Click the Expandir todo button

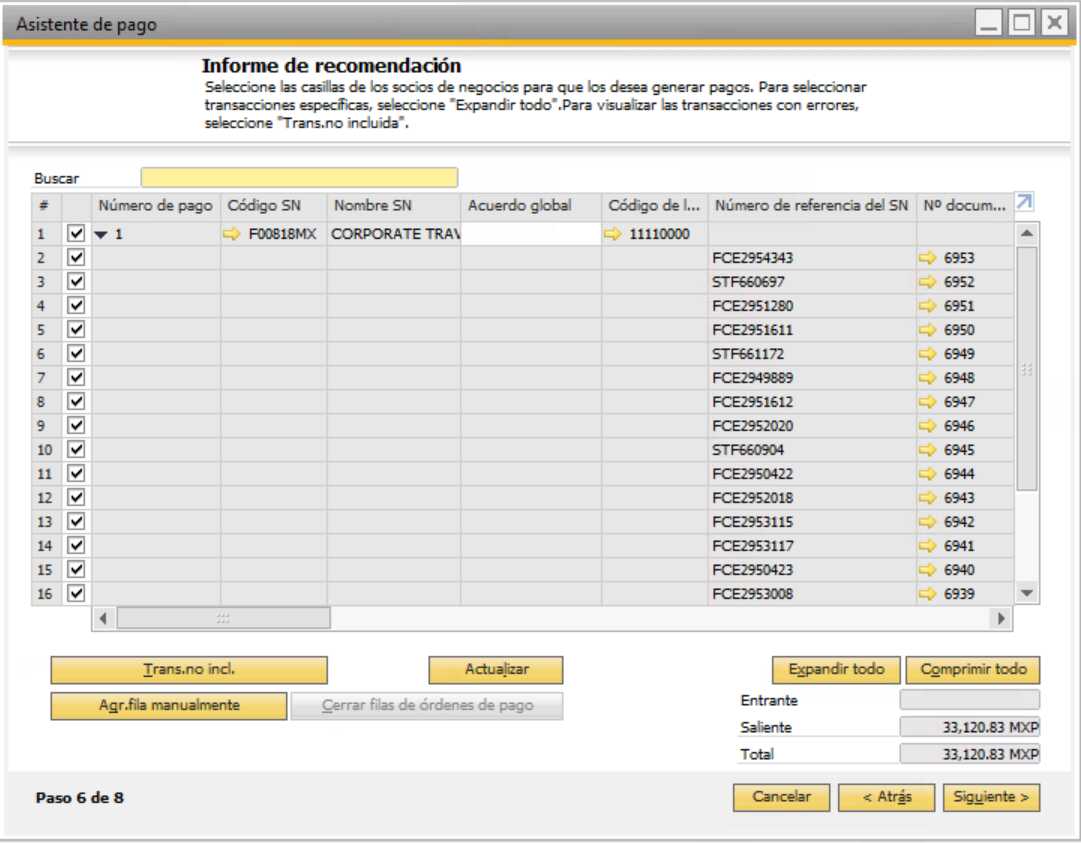point(836,669)
